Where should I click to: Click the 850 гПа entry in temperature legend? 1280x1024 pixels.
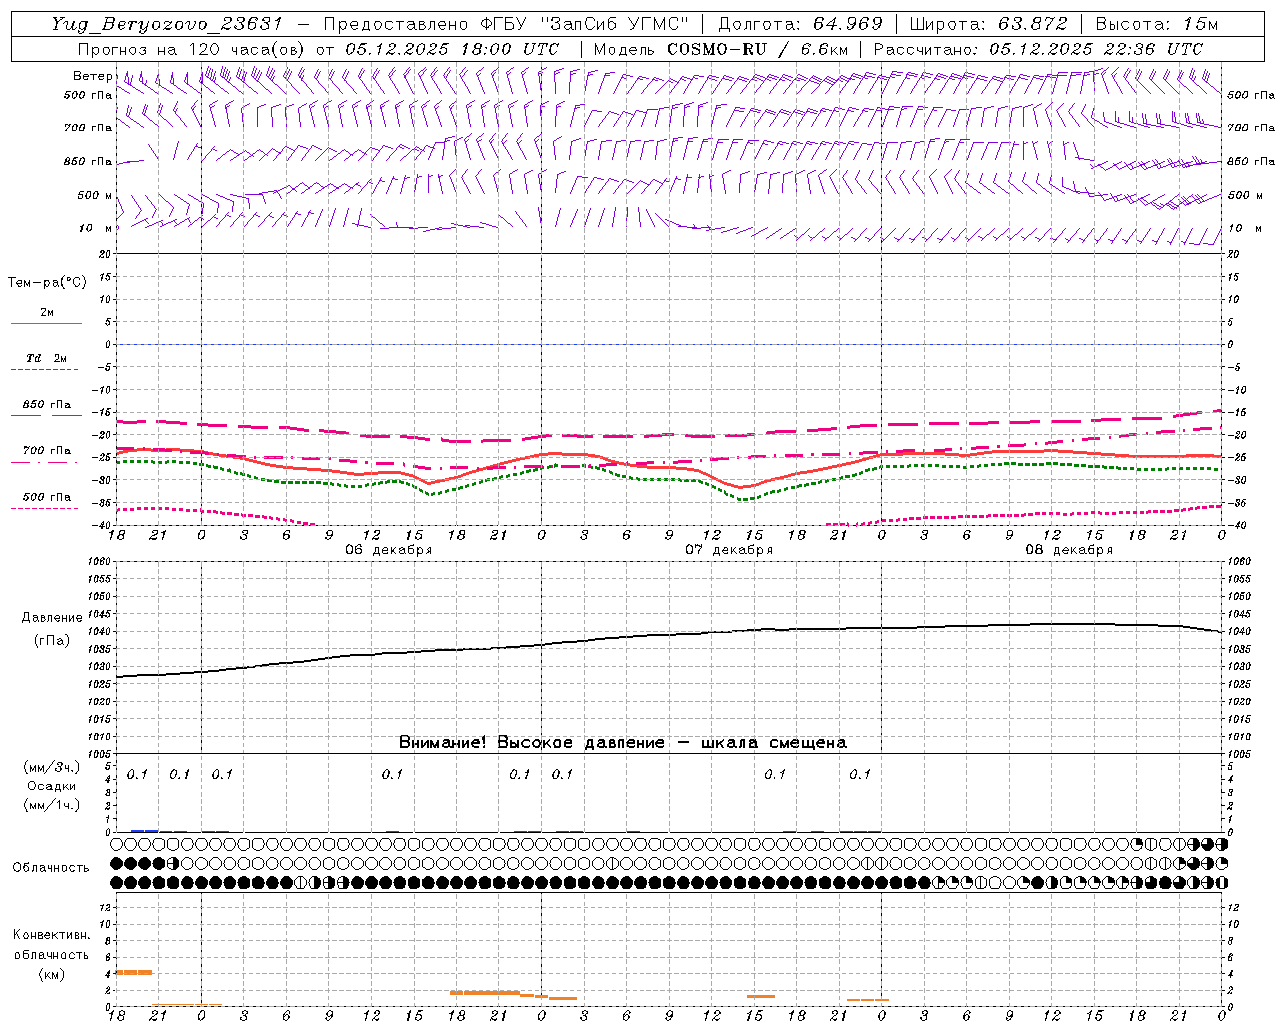click(47, 405)
